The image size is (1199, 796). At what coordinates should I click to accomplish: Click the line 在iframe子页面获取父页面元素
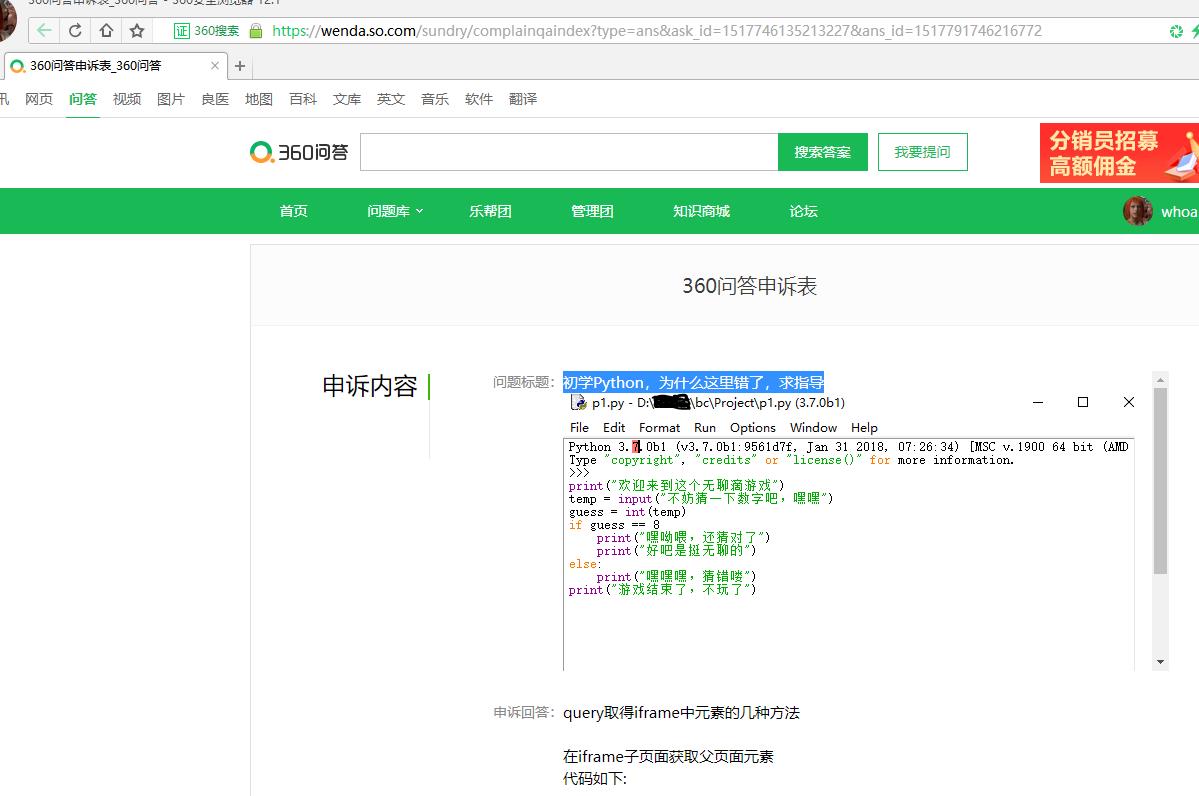click(668, 756)
